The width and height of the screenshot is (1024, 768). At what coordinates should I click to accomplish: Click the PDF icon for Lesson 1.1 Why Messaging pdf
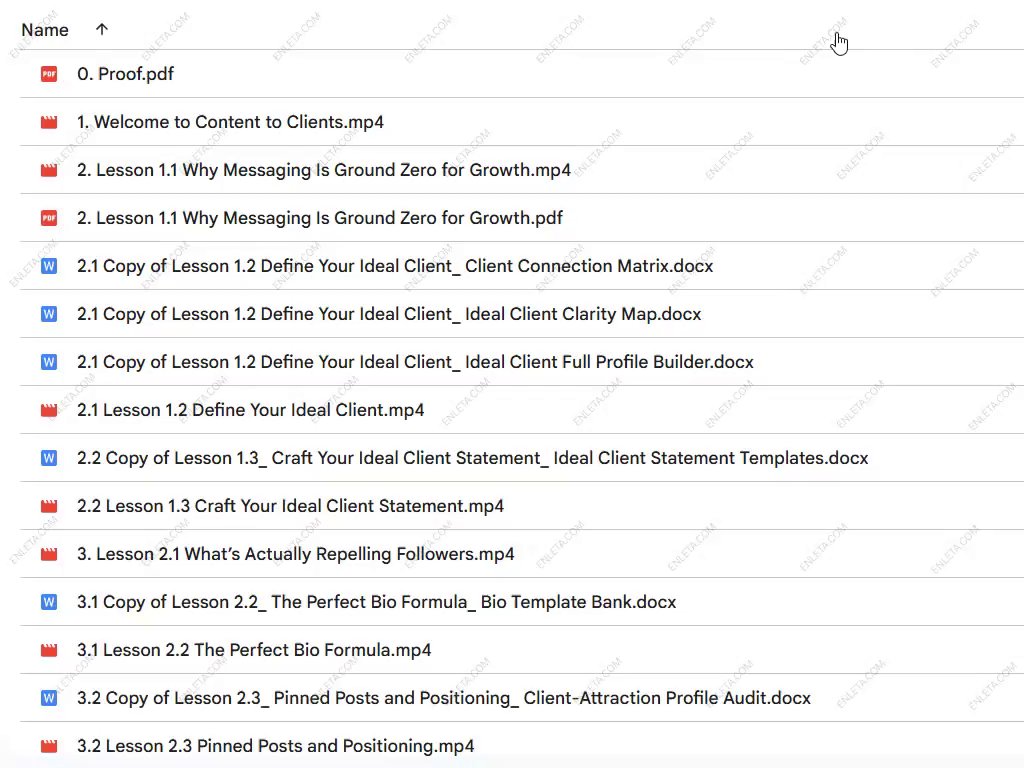[x=49, y=218]
